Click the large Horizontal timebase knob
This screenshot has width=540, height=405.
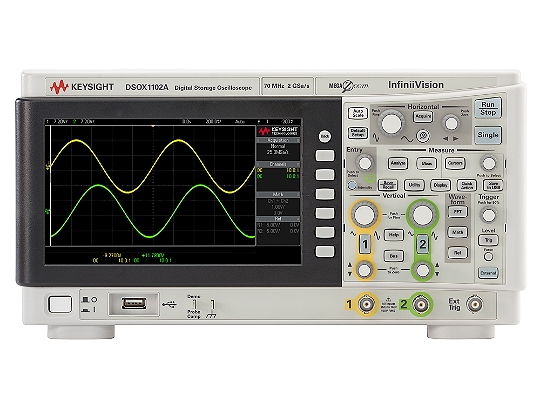tap(392, 123)
